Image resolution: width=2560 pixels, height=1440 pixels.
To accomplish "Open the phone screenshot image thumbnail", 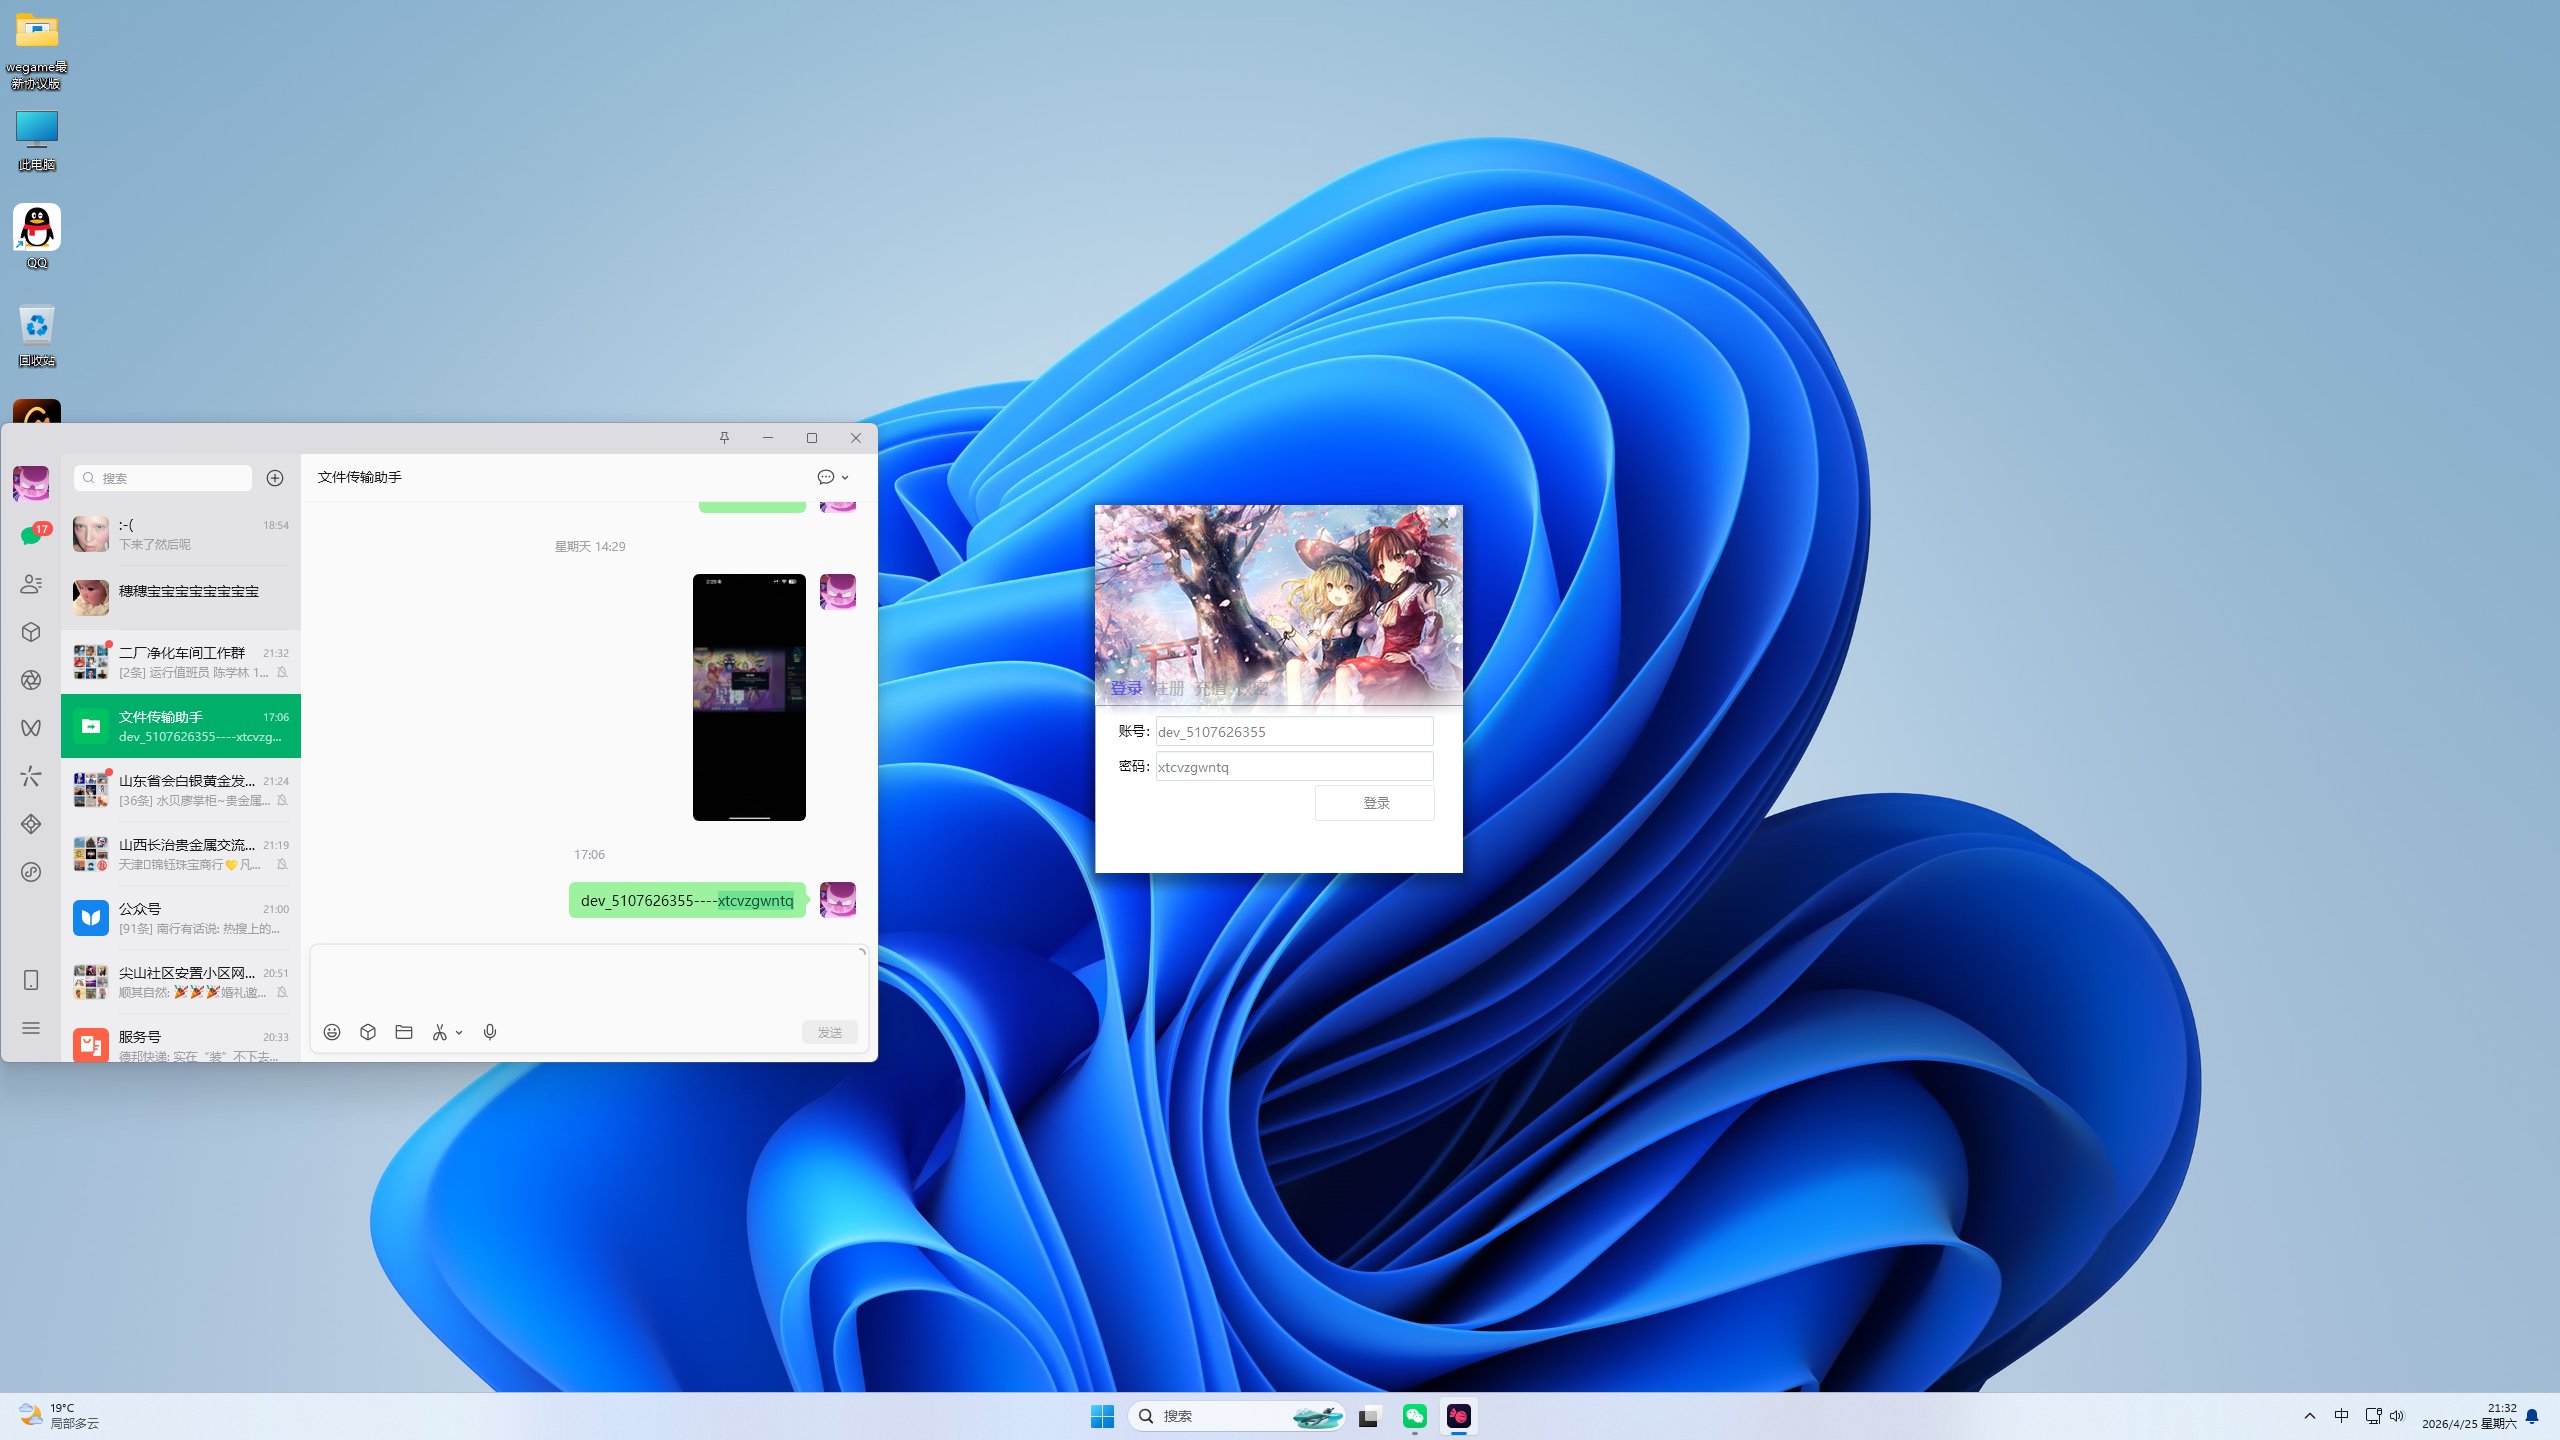I will tap(749, 697).
